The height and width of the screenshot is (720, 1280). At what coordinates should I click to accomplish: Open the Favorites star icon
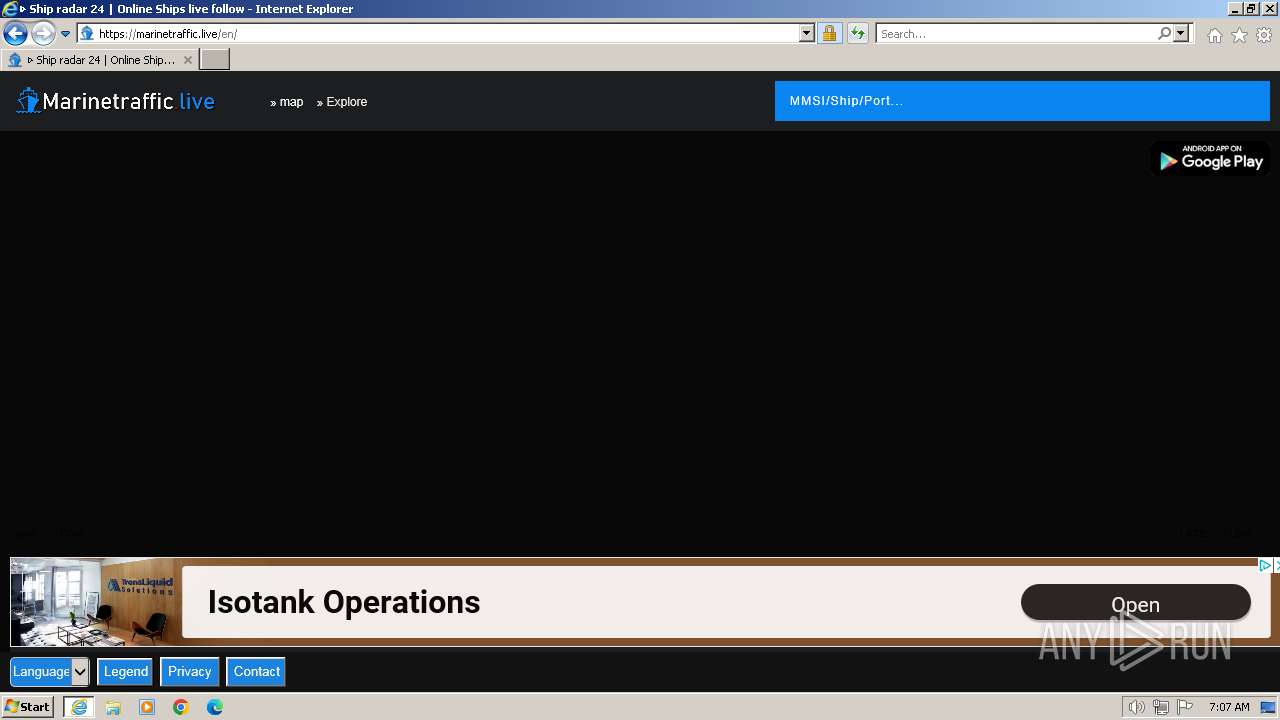click(1239, 35)
